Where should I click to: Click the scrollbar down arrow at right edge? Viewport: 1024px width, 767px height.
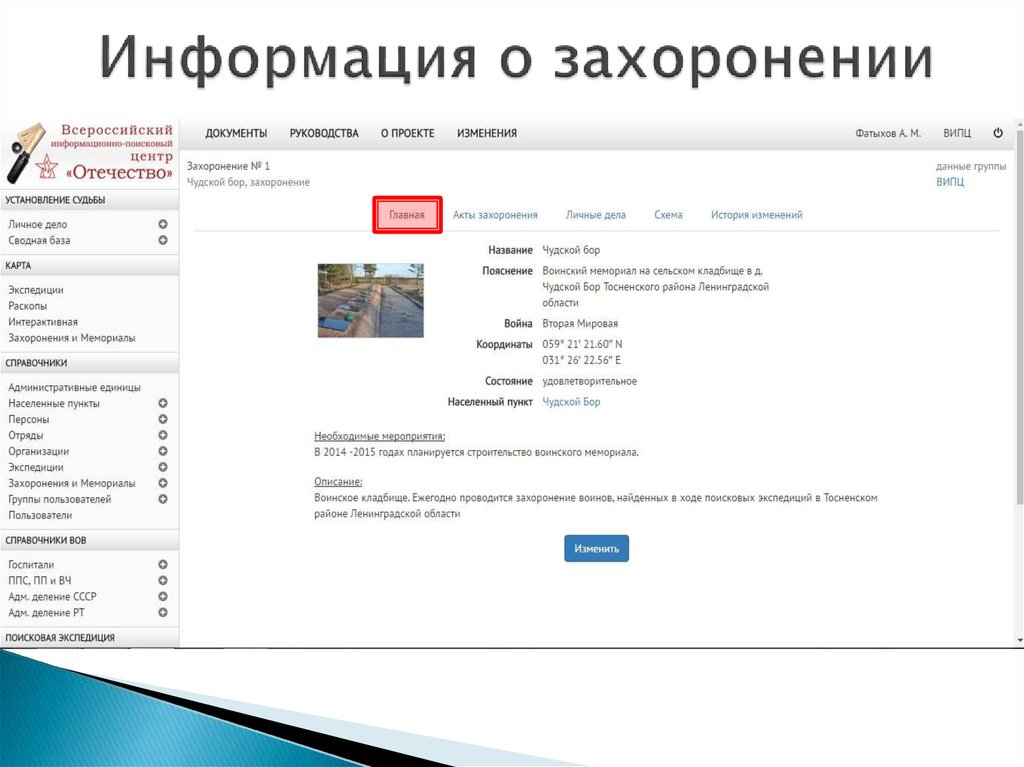point(1018,639)
